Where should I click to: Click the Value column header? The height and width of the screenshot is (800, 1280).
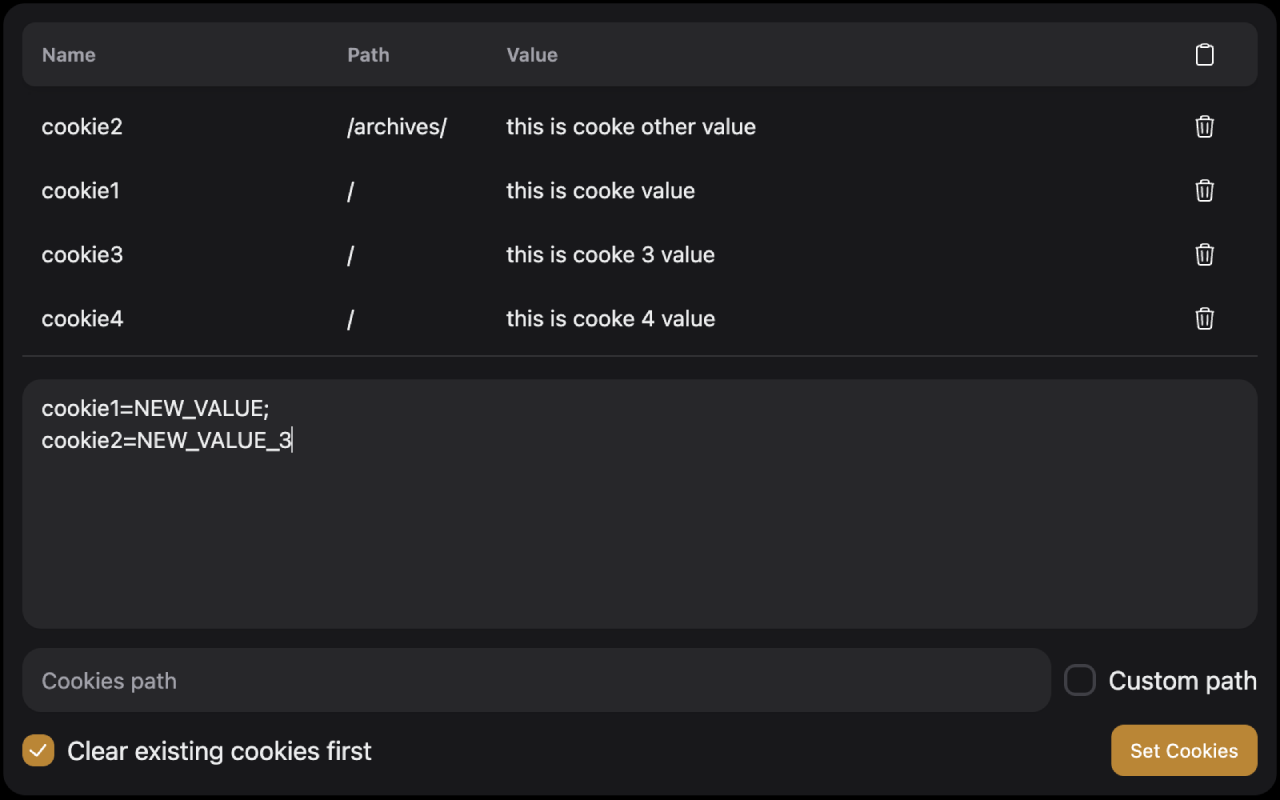coord(531,55)
